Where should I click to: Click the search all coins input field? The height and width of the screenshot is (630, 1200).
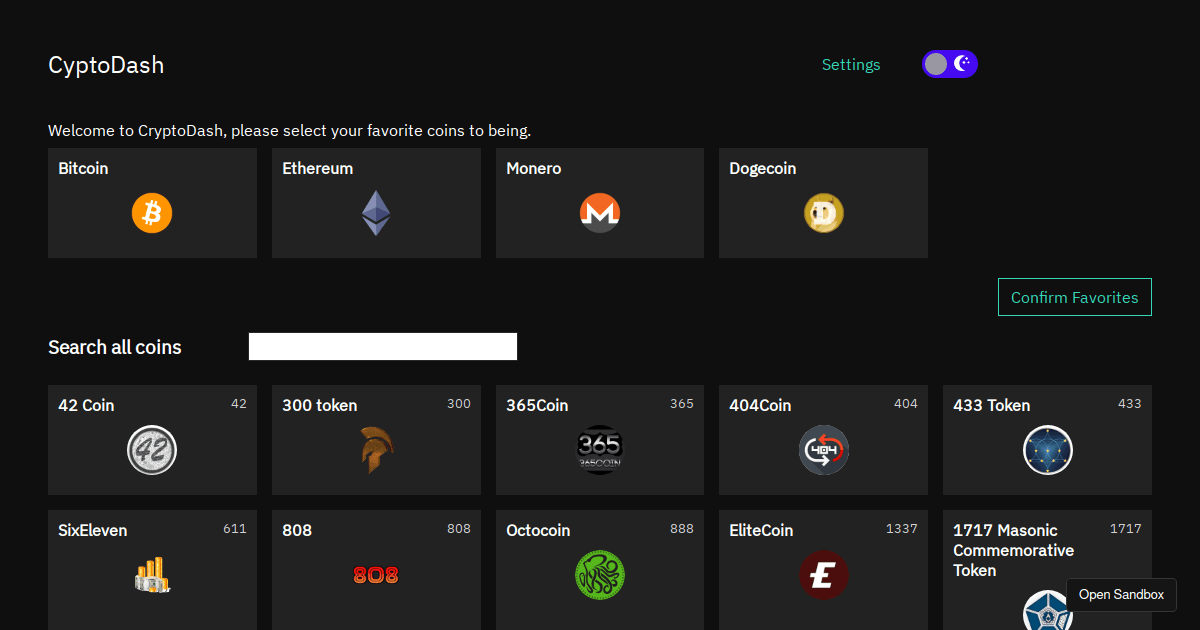click(383, 346)
